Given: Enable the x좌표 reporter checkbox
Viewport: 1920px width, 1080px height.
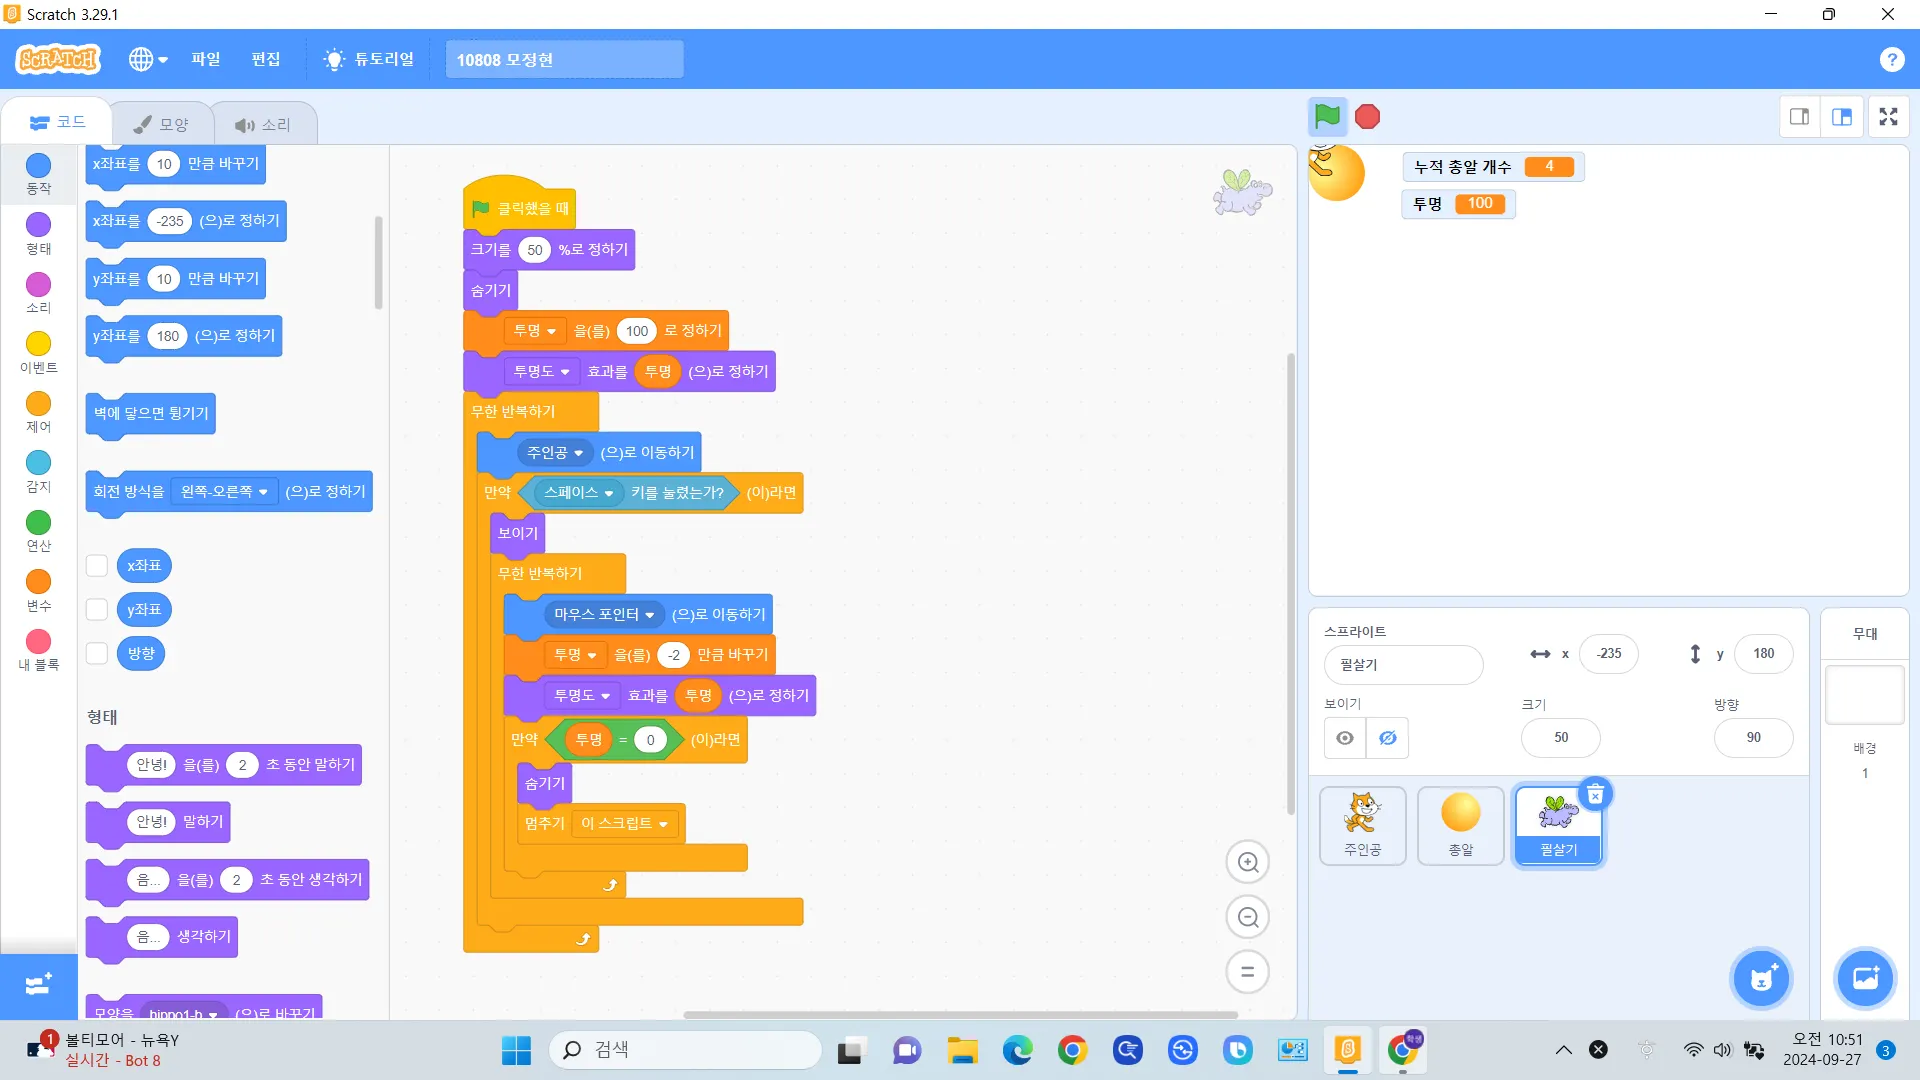Looking at the screenshot, I should tap(97, 566).
